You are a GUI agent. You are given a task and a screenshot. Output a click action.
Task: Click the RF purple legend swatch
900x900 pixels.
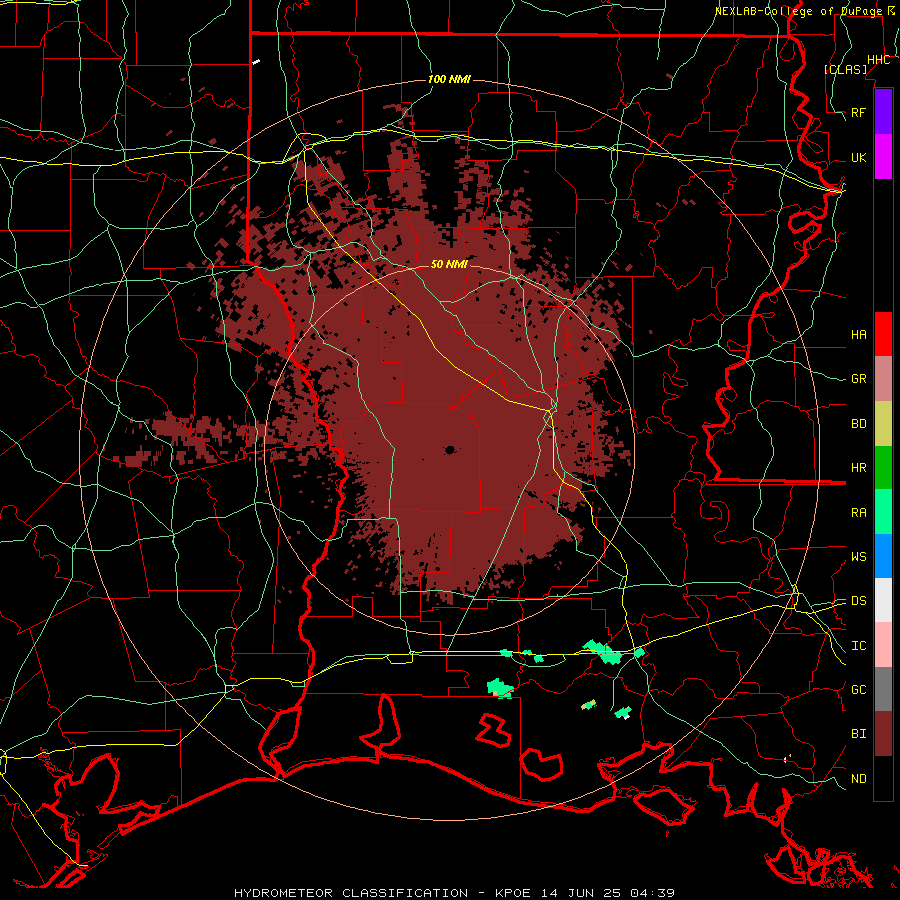[883, 112]
